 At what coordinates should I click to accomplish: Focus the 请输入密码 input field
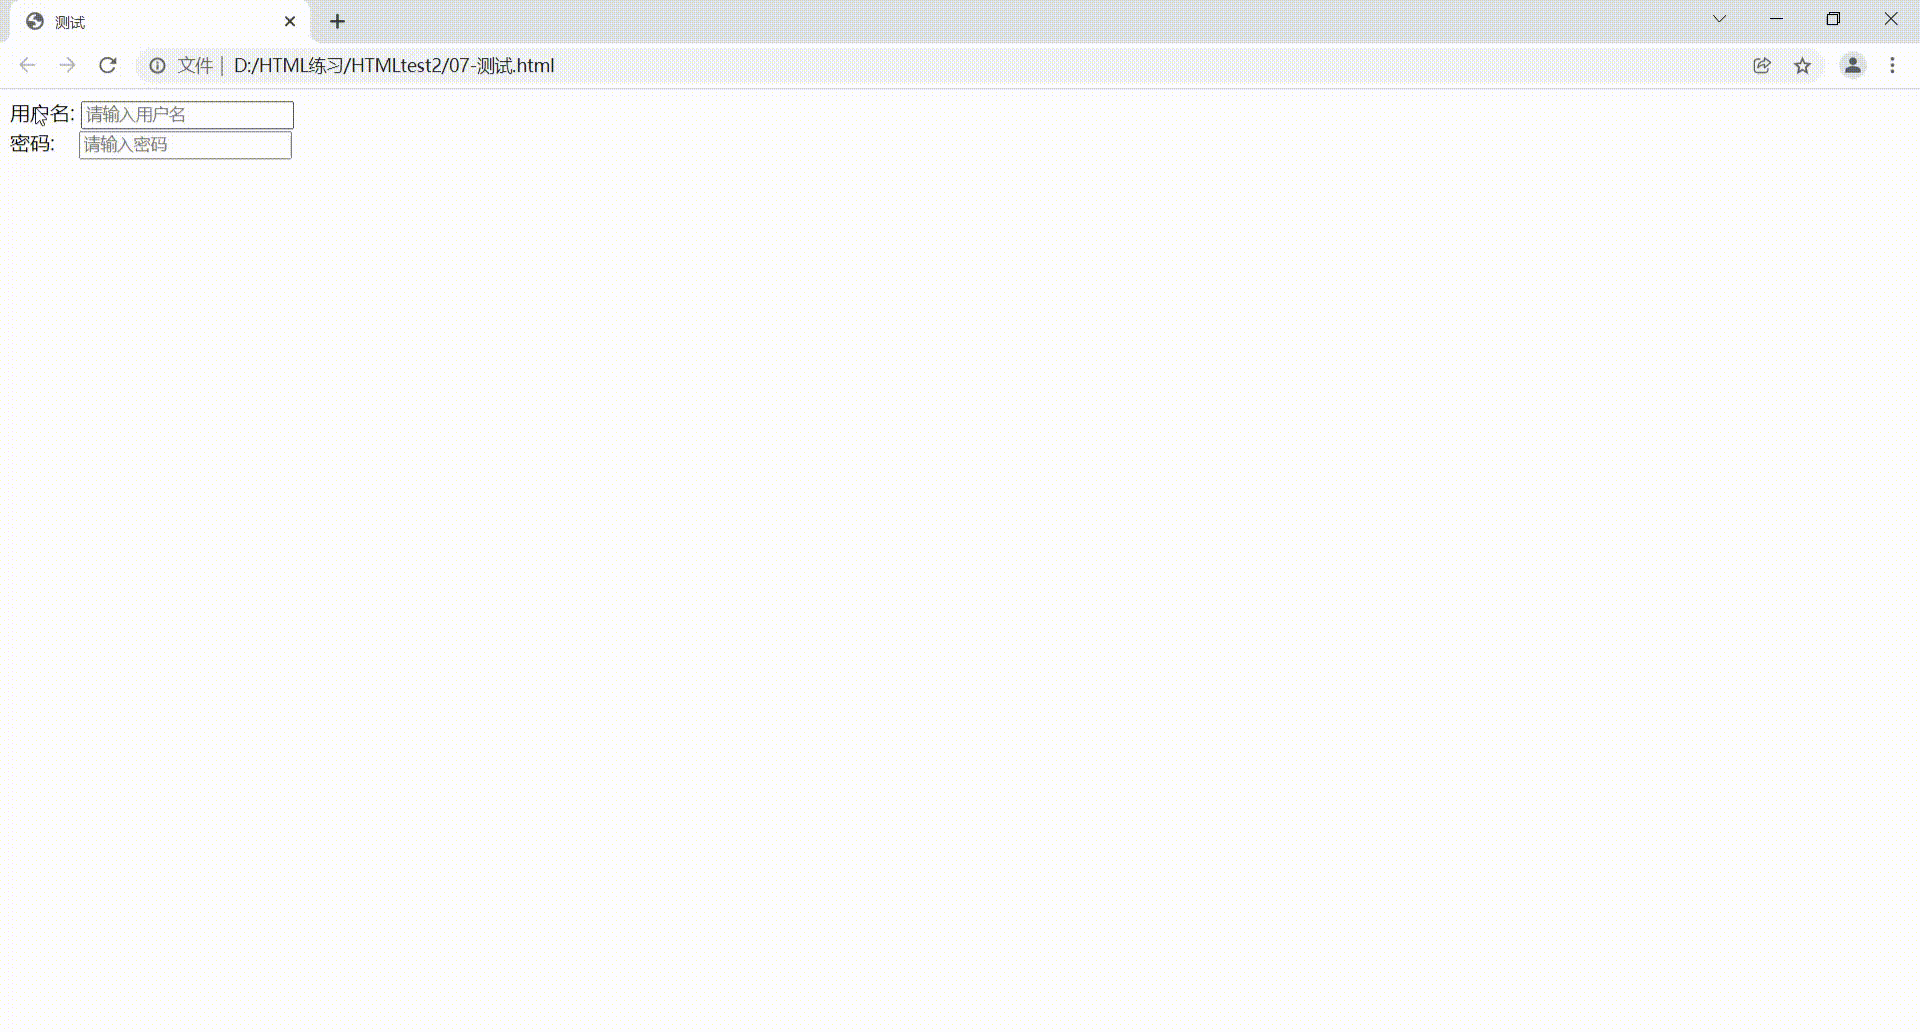[185, 145]
